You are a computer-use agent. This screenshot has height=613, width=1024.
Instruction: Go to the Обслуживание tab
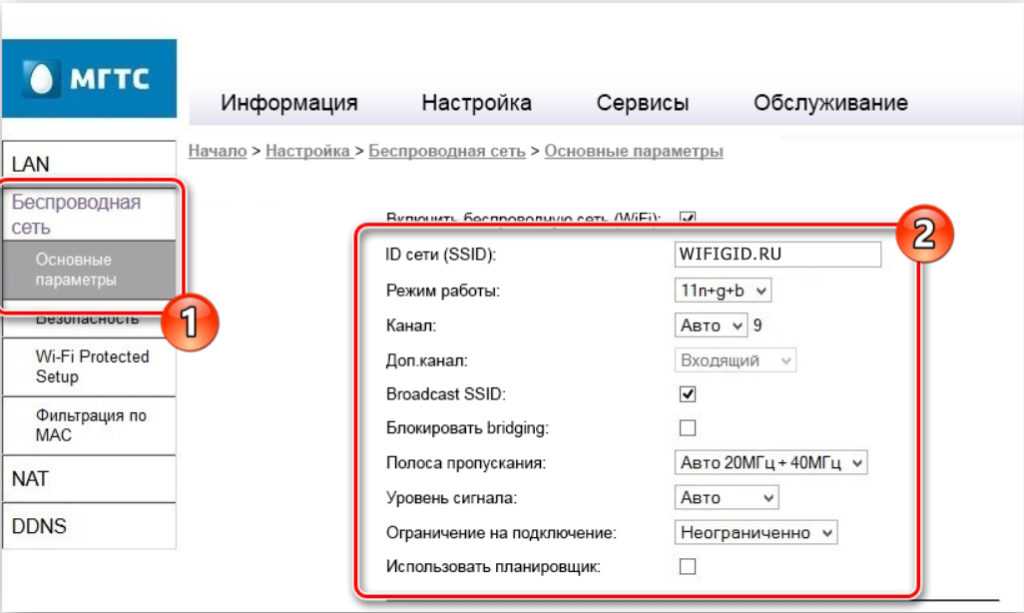(830, 103)
